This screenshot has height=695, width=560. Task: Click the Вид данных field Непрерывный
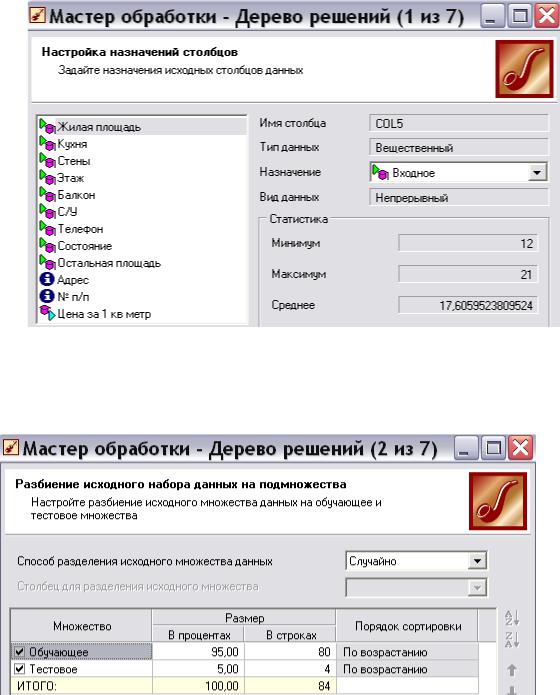458,198
